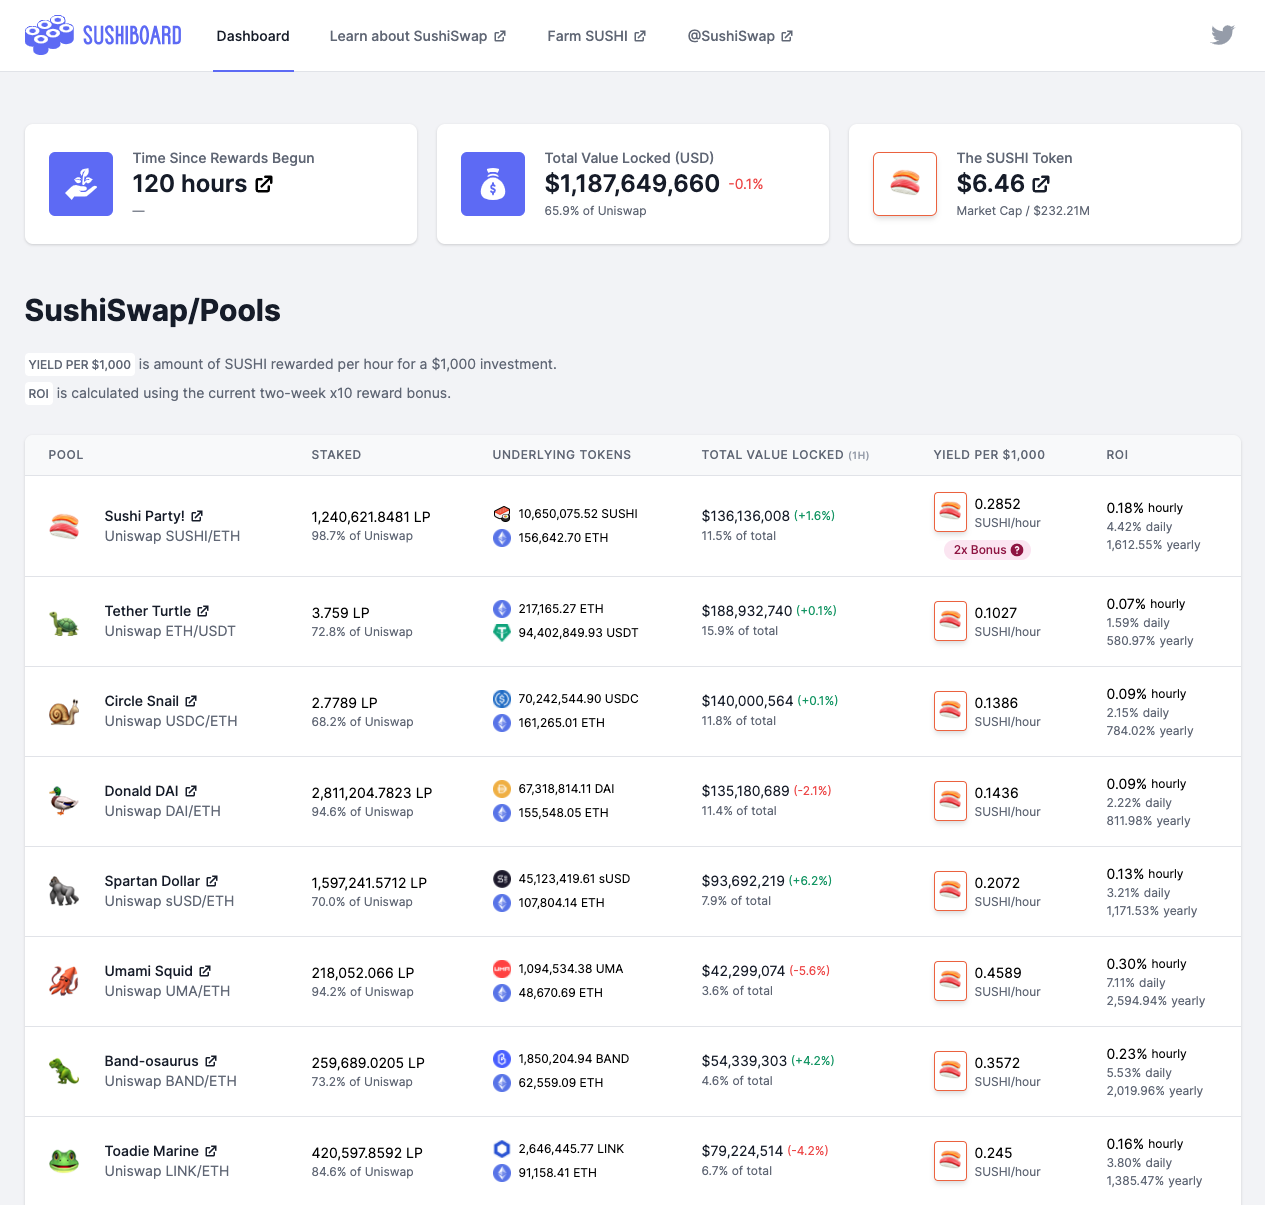Click the Tether Turtle pool turtle emoji
Screen dimensions: 1265x1205
(x=64, y=622)
